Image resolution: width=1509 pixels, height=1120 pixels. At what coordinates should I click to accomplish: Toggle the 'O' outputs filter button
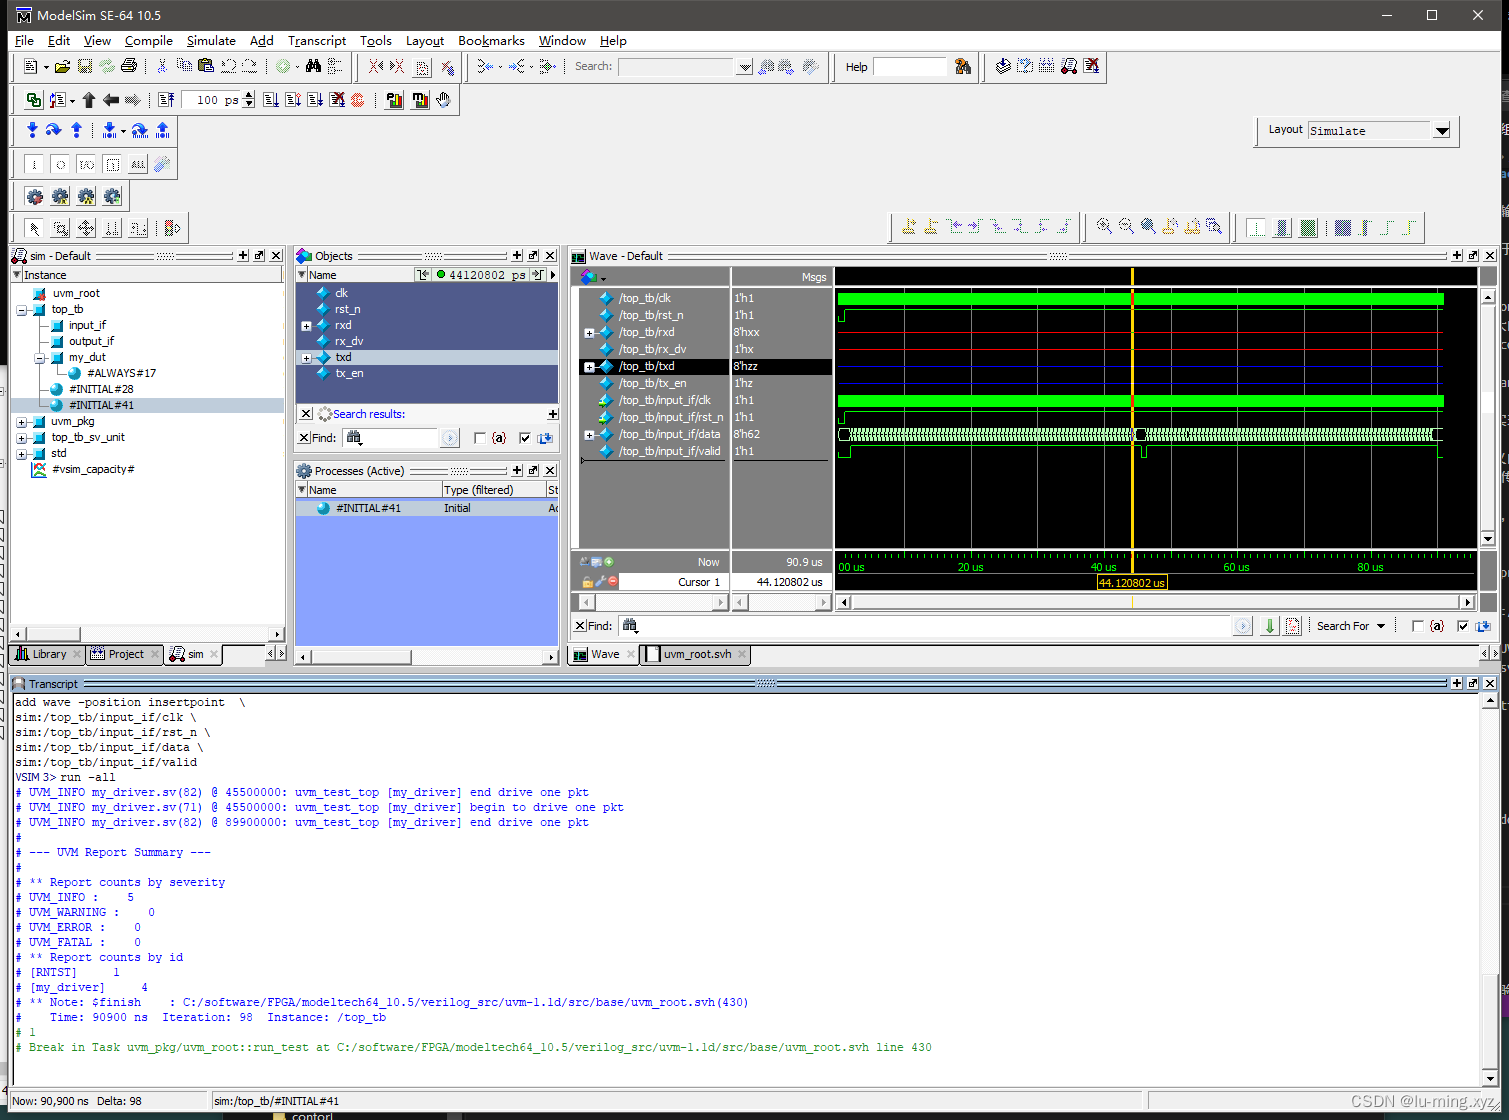click(x=60, y=164)
